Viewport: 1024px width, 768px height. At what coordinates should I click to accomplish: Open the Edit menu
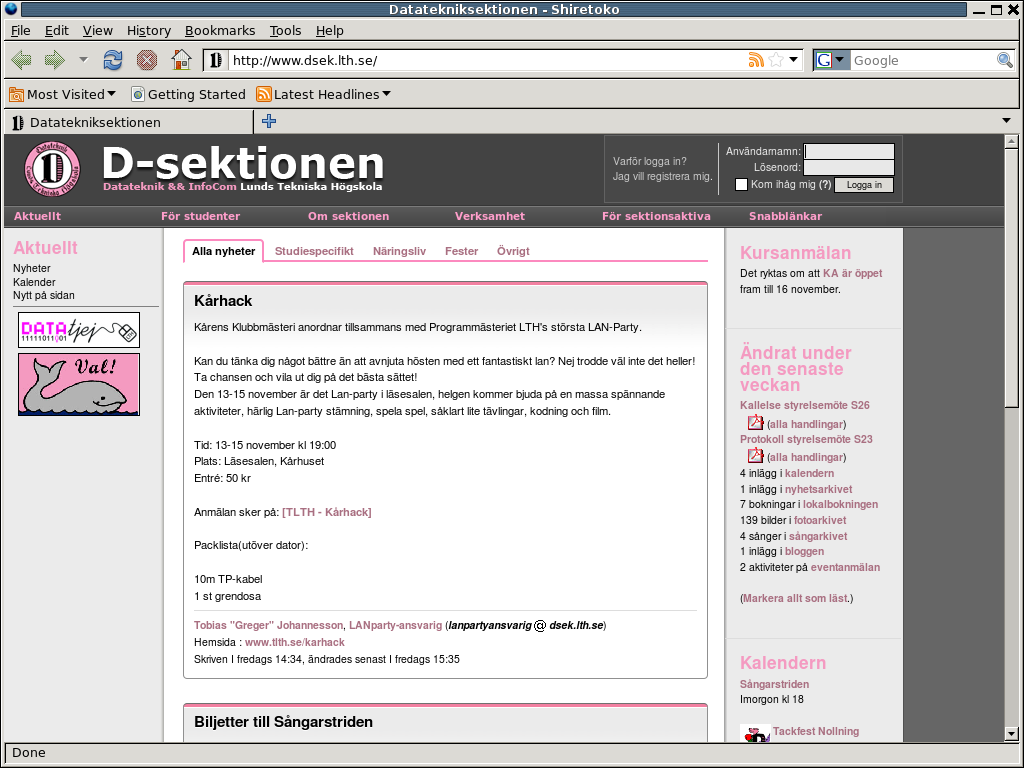point(57,31)
